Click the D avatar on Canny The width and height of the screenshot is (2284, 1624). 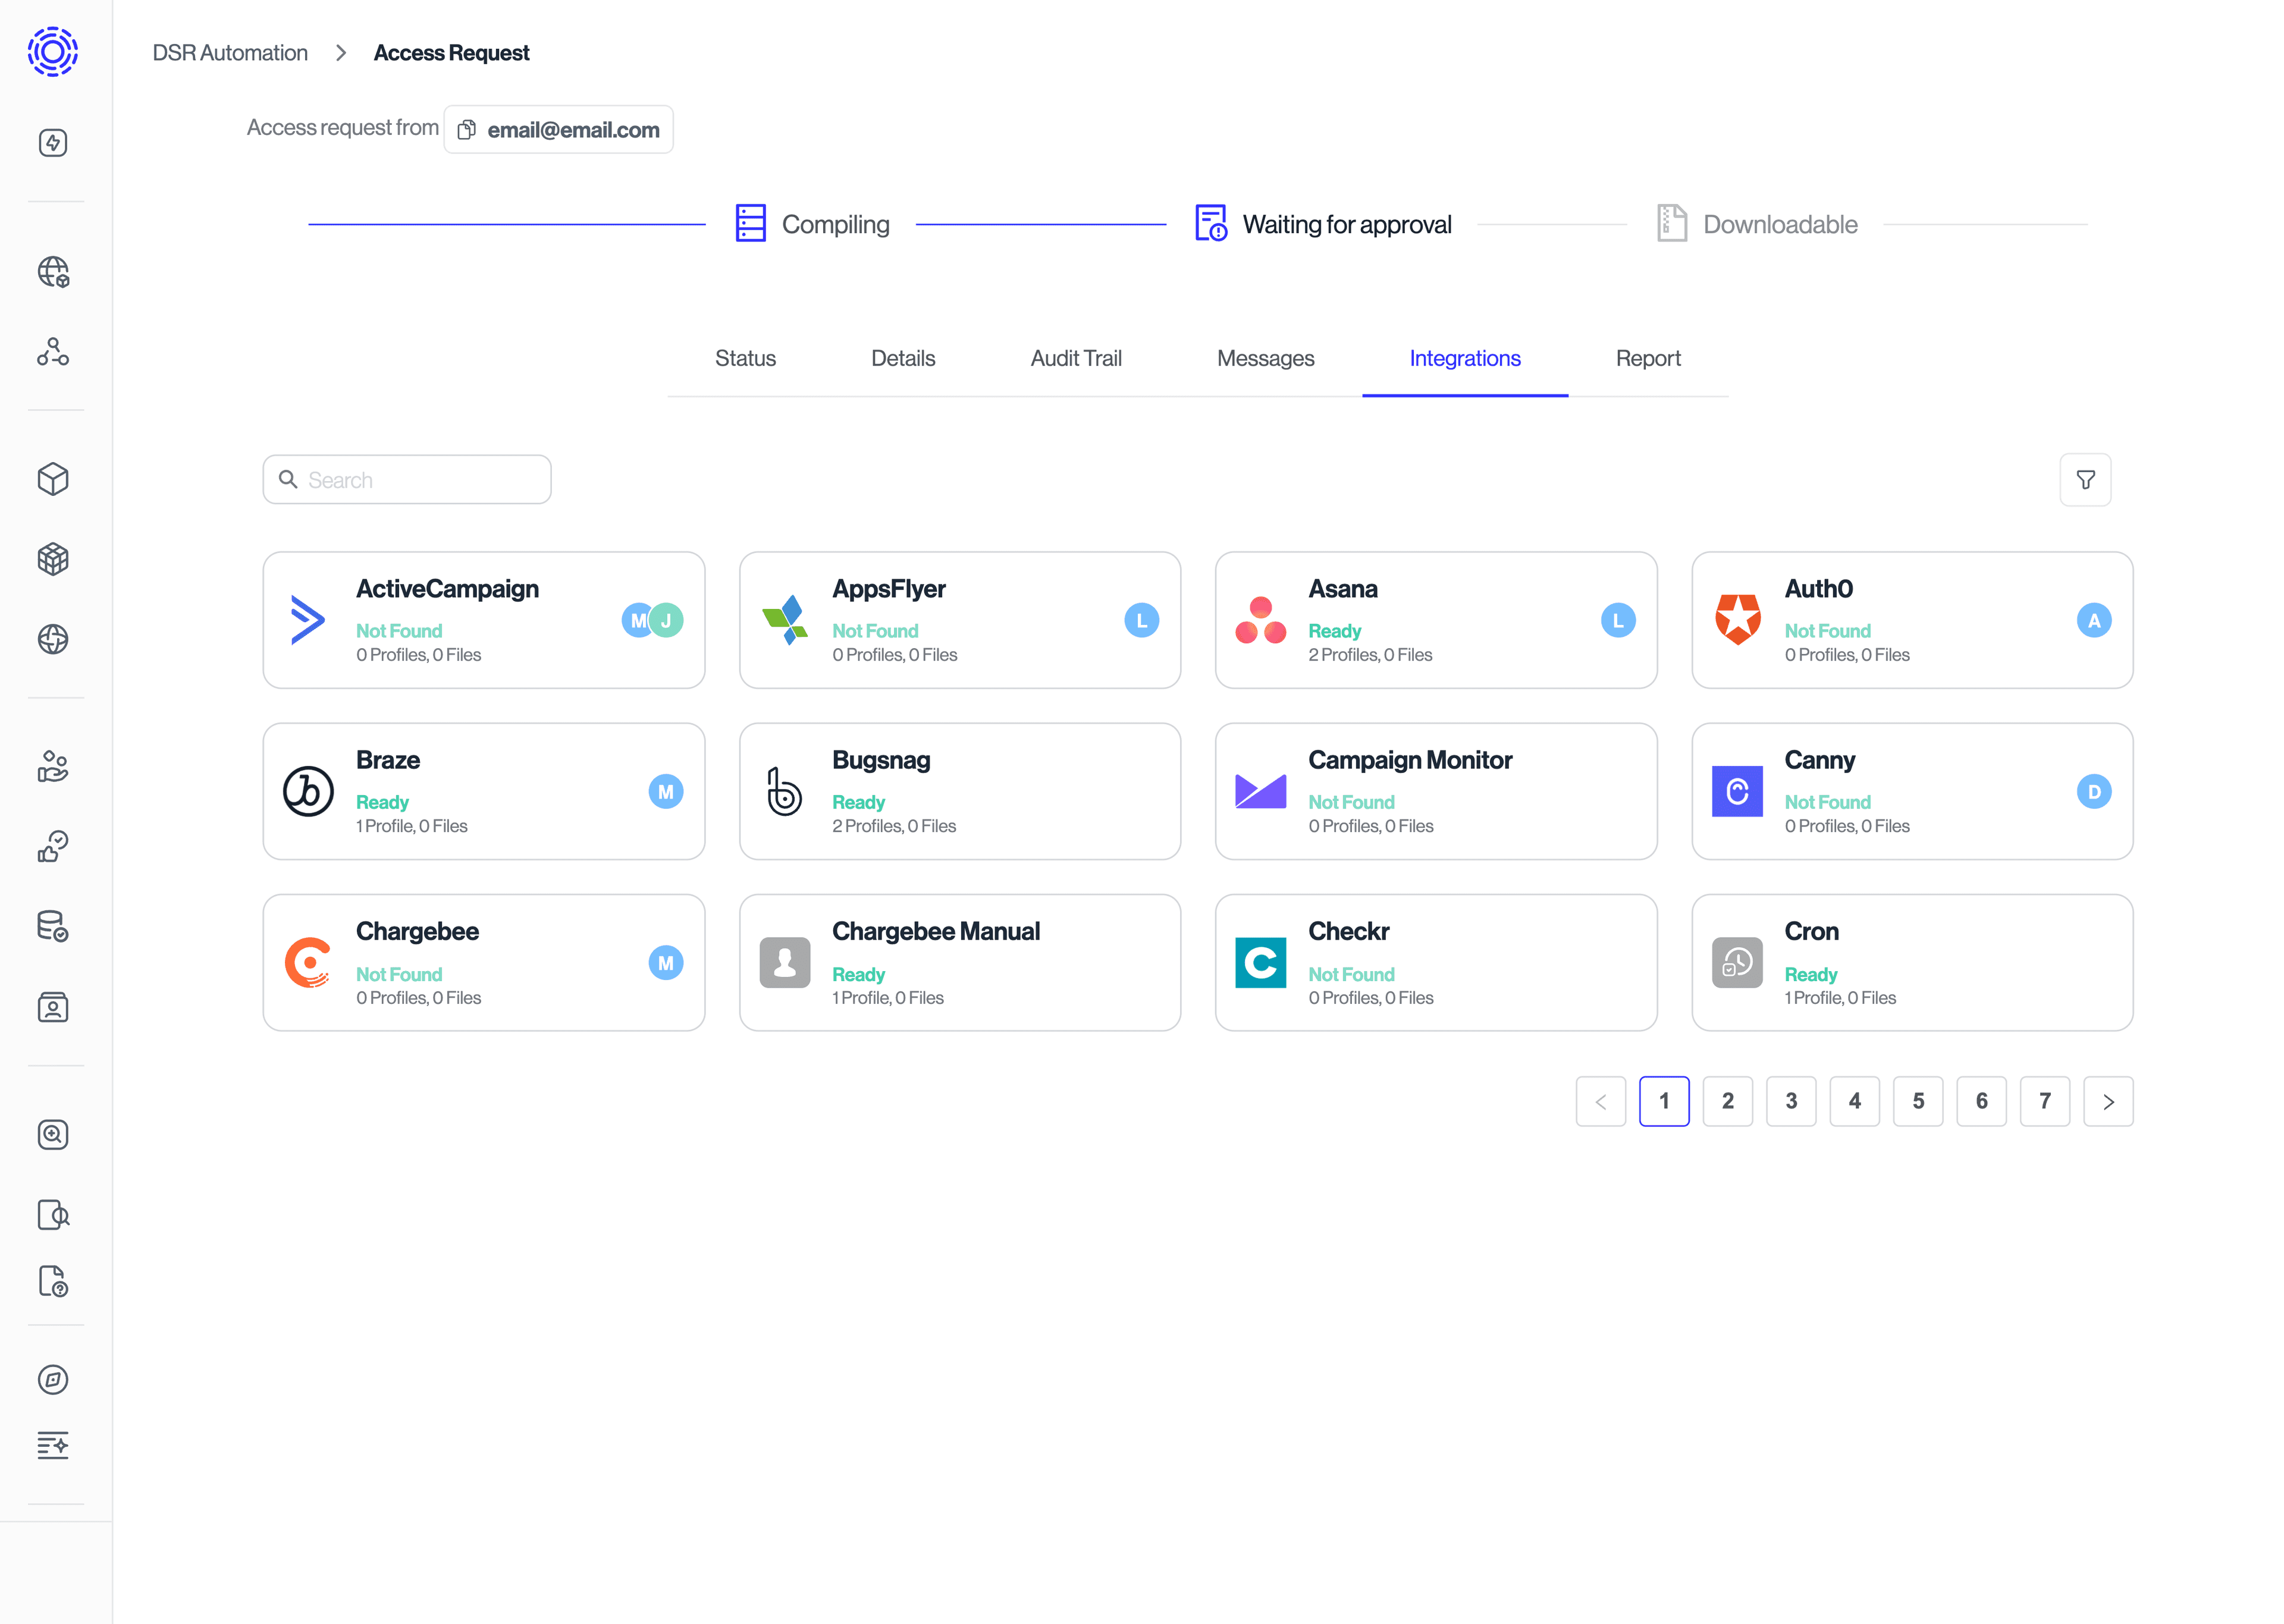[2094, 791]
